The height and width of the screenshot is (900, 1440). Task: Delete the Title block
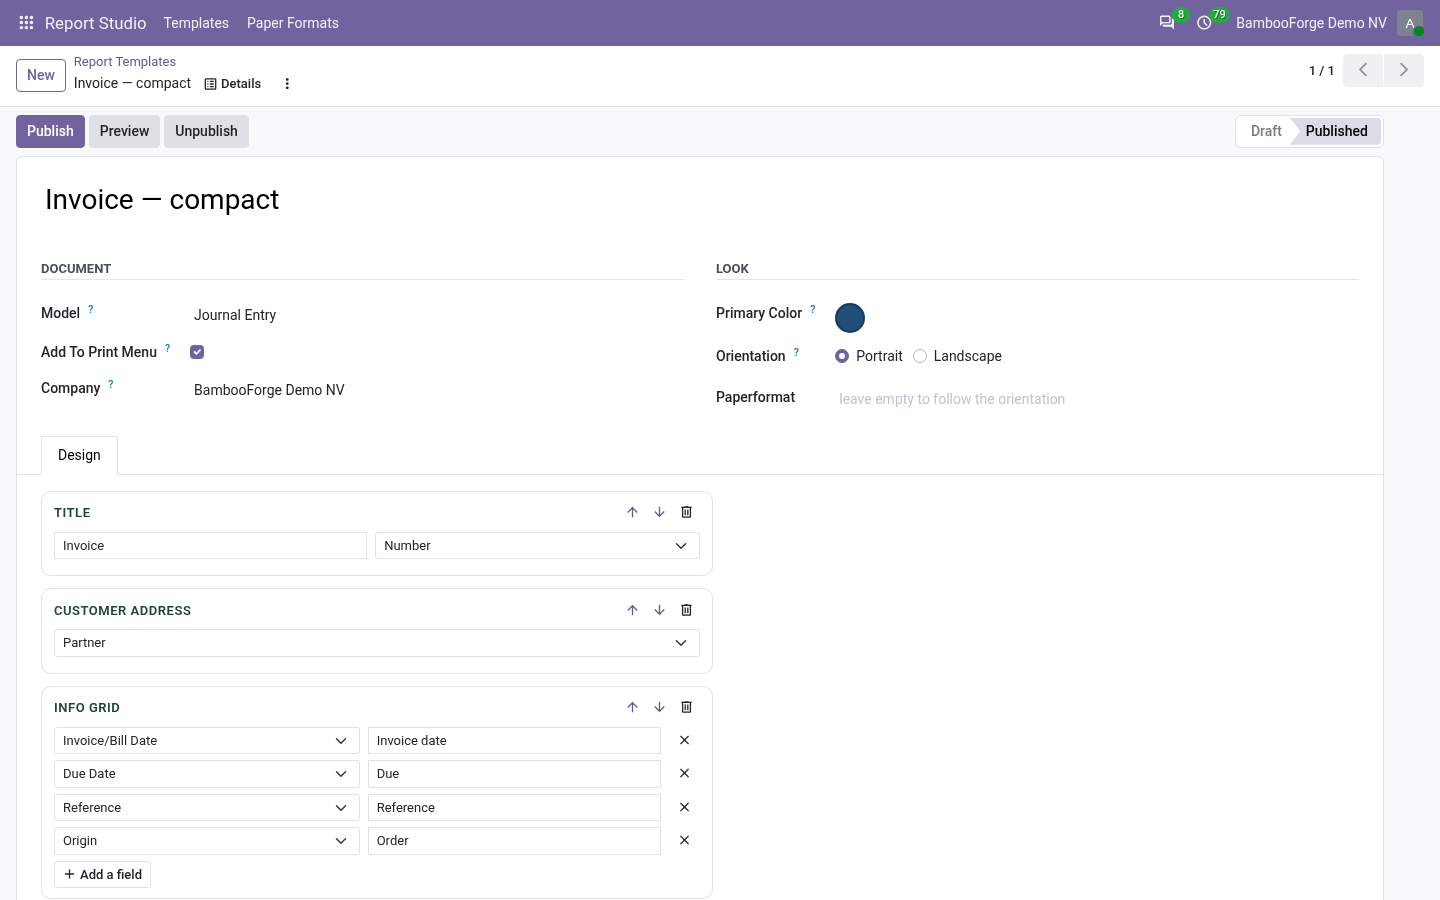click(686, 512)
